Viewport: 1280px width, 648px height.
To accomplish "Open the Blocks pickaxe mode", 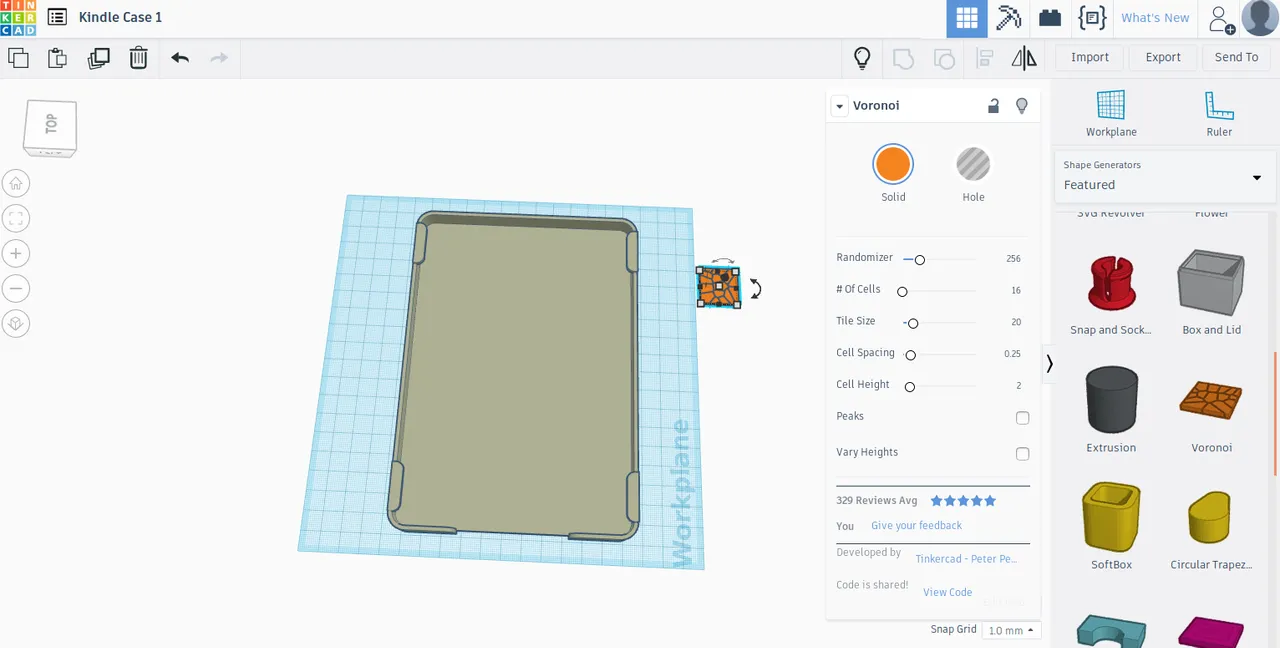I will tap(1009, 18).
